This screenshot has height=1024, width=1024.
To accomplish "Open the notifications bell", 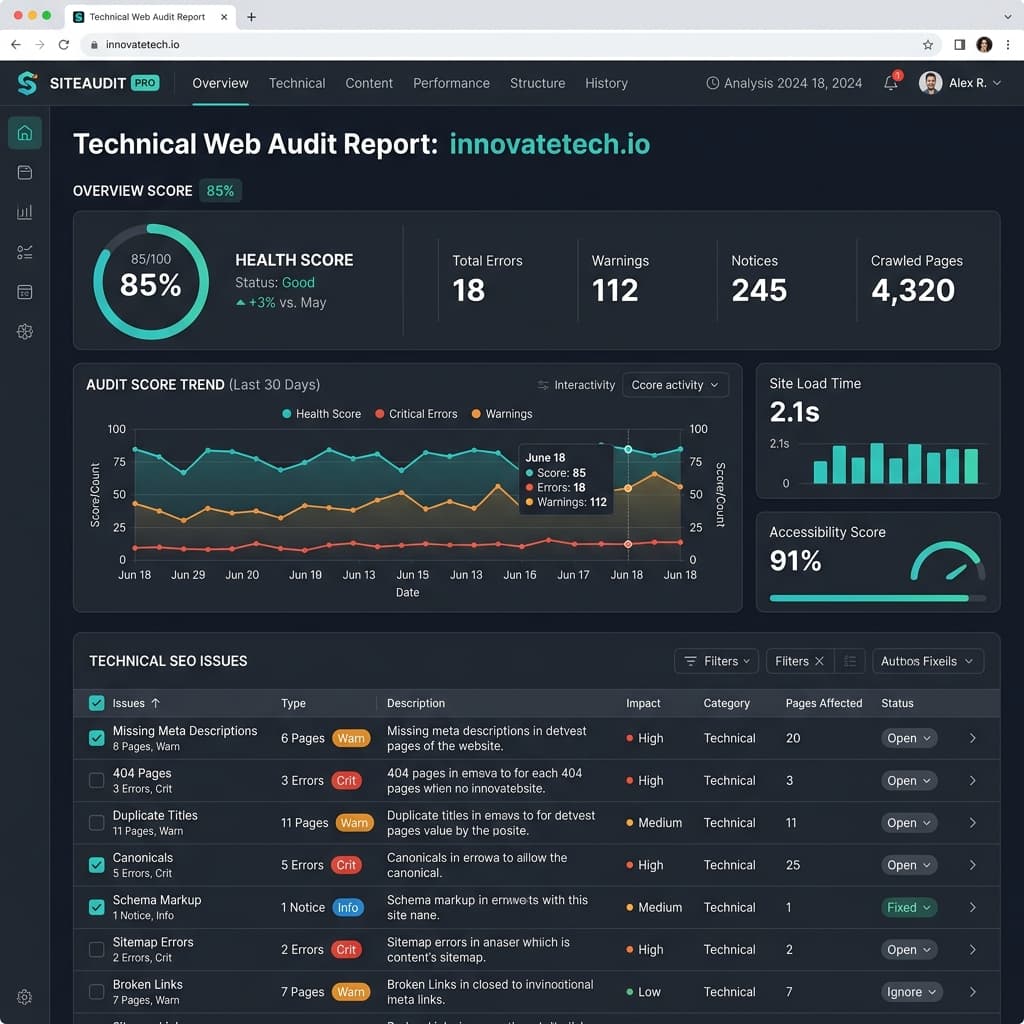I will (x=891, y=83).
